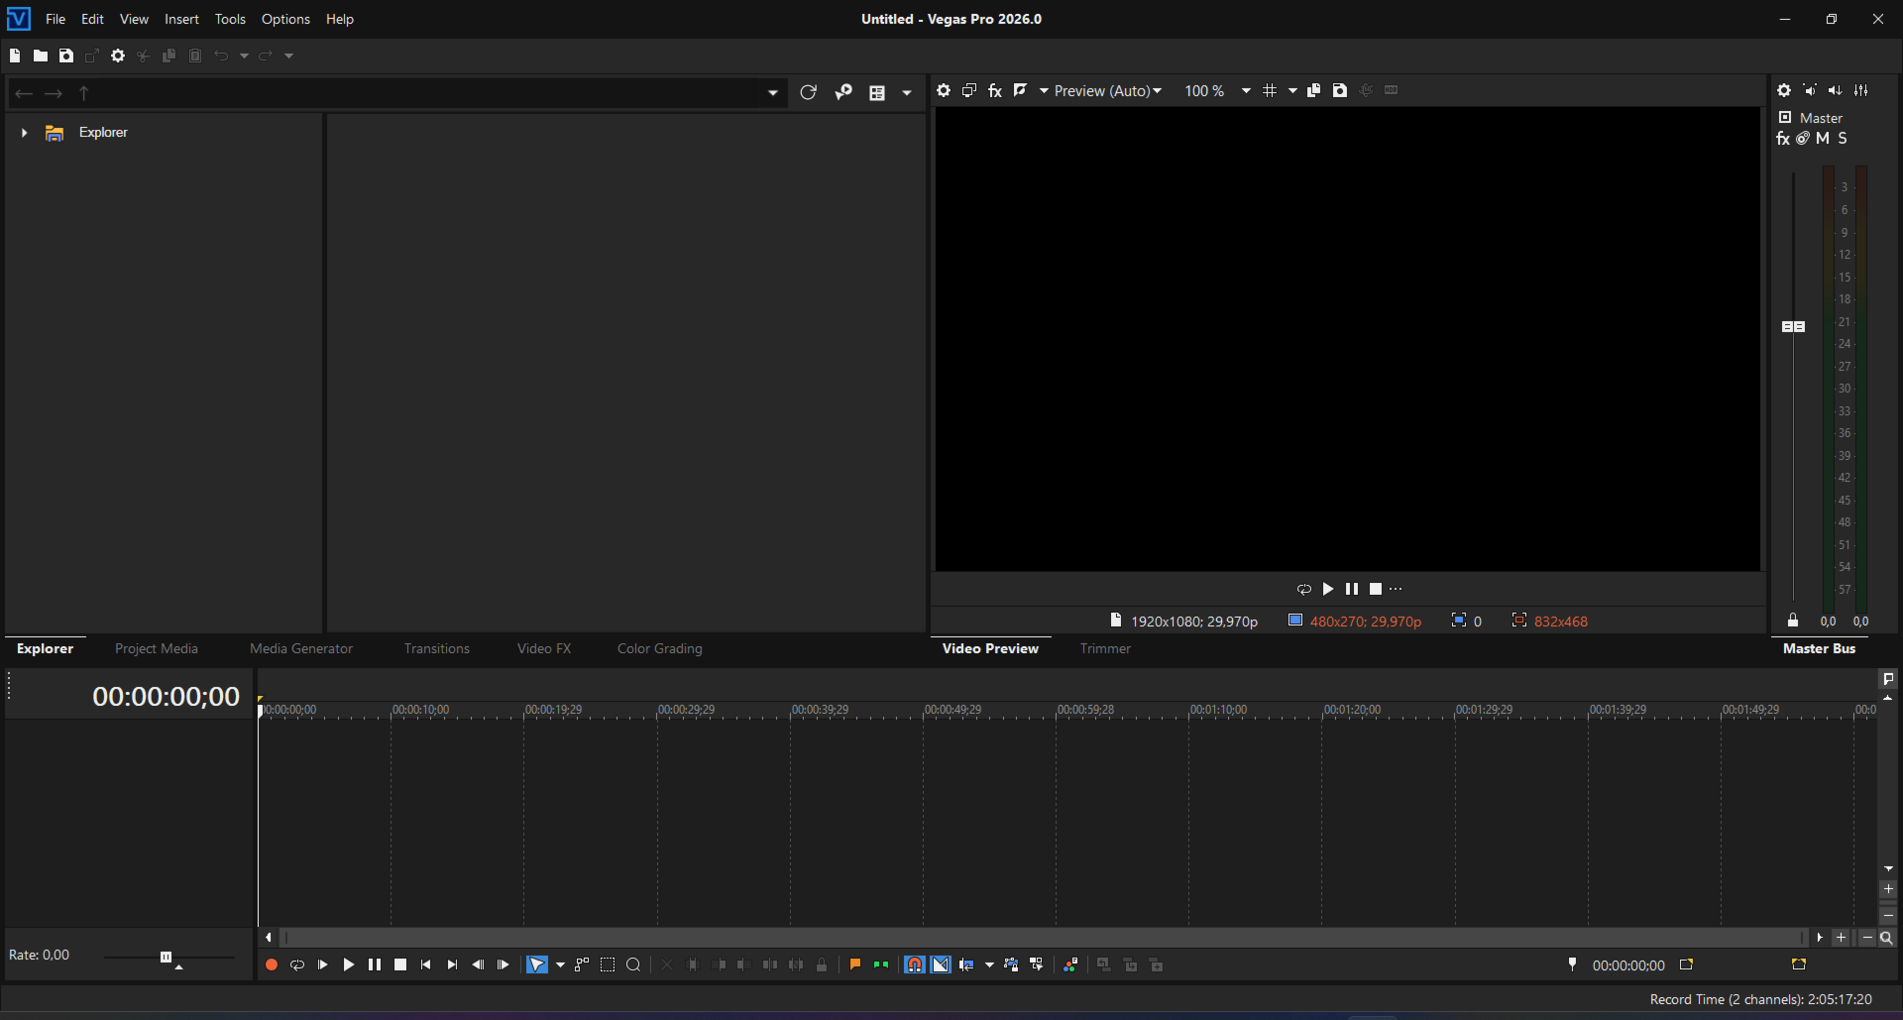
Task: Toggle Enable Snapping magnet button
Action: (914, 965)
